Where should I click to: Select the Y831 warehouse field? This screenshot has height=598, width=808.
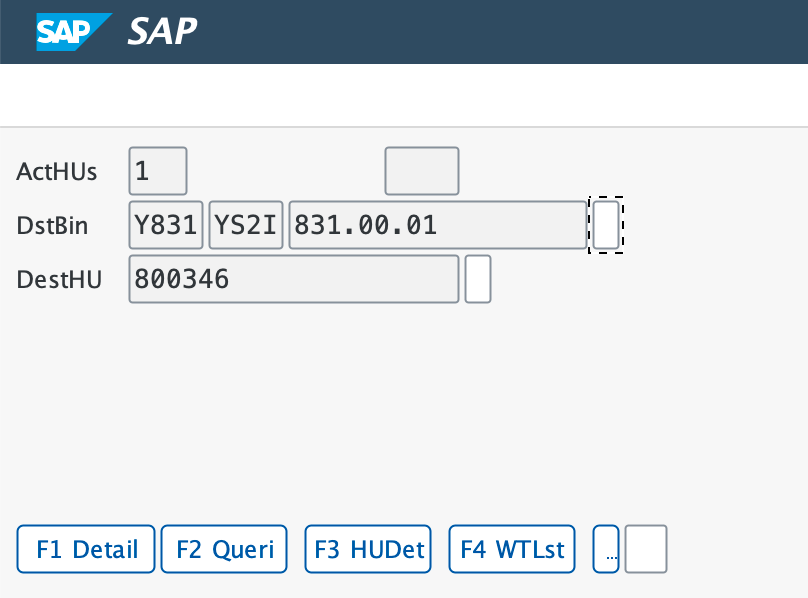click(167, 225)
